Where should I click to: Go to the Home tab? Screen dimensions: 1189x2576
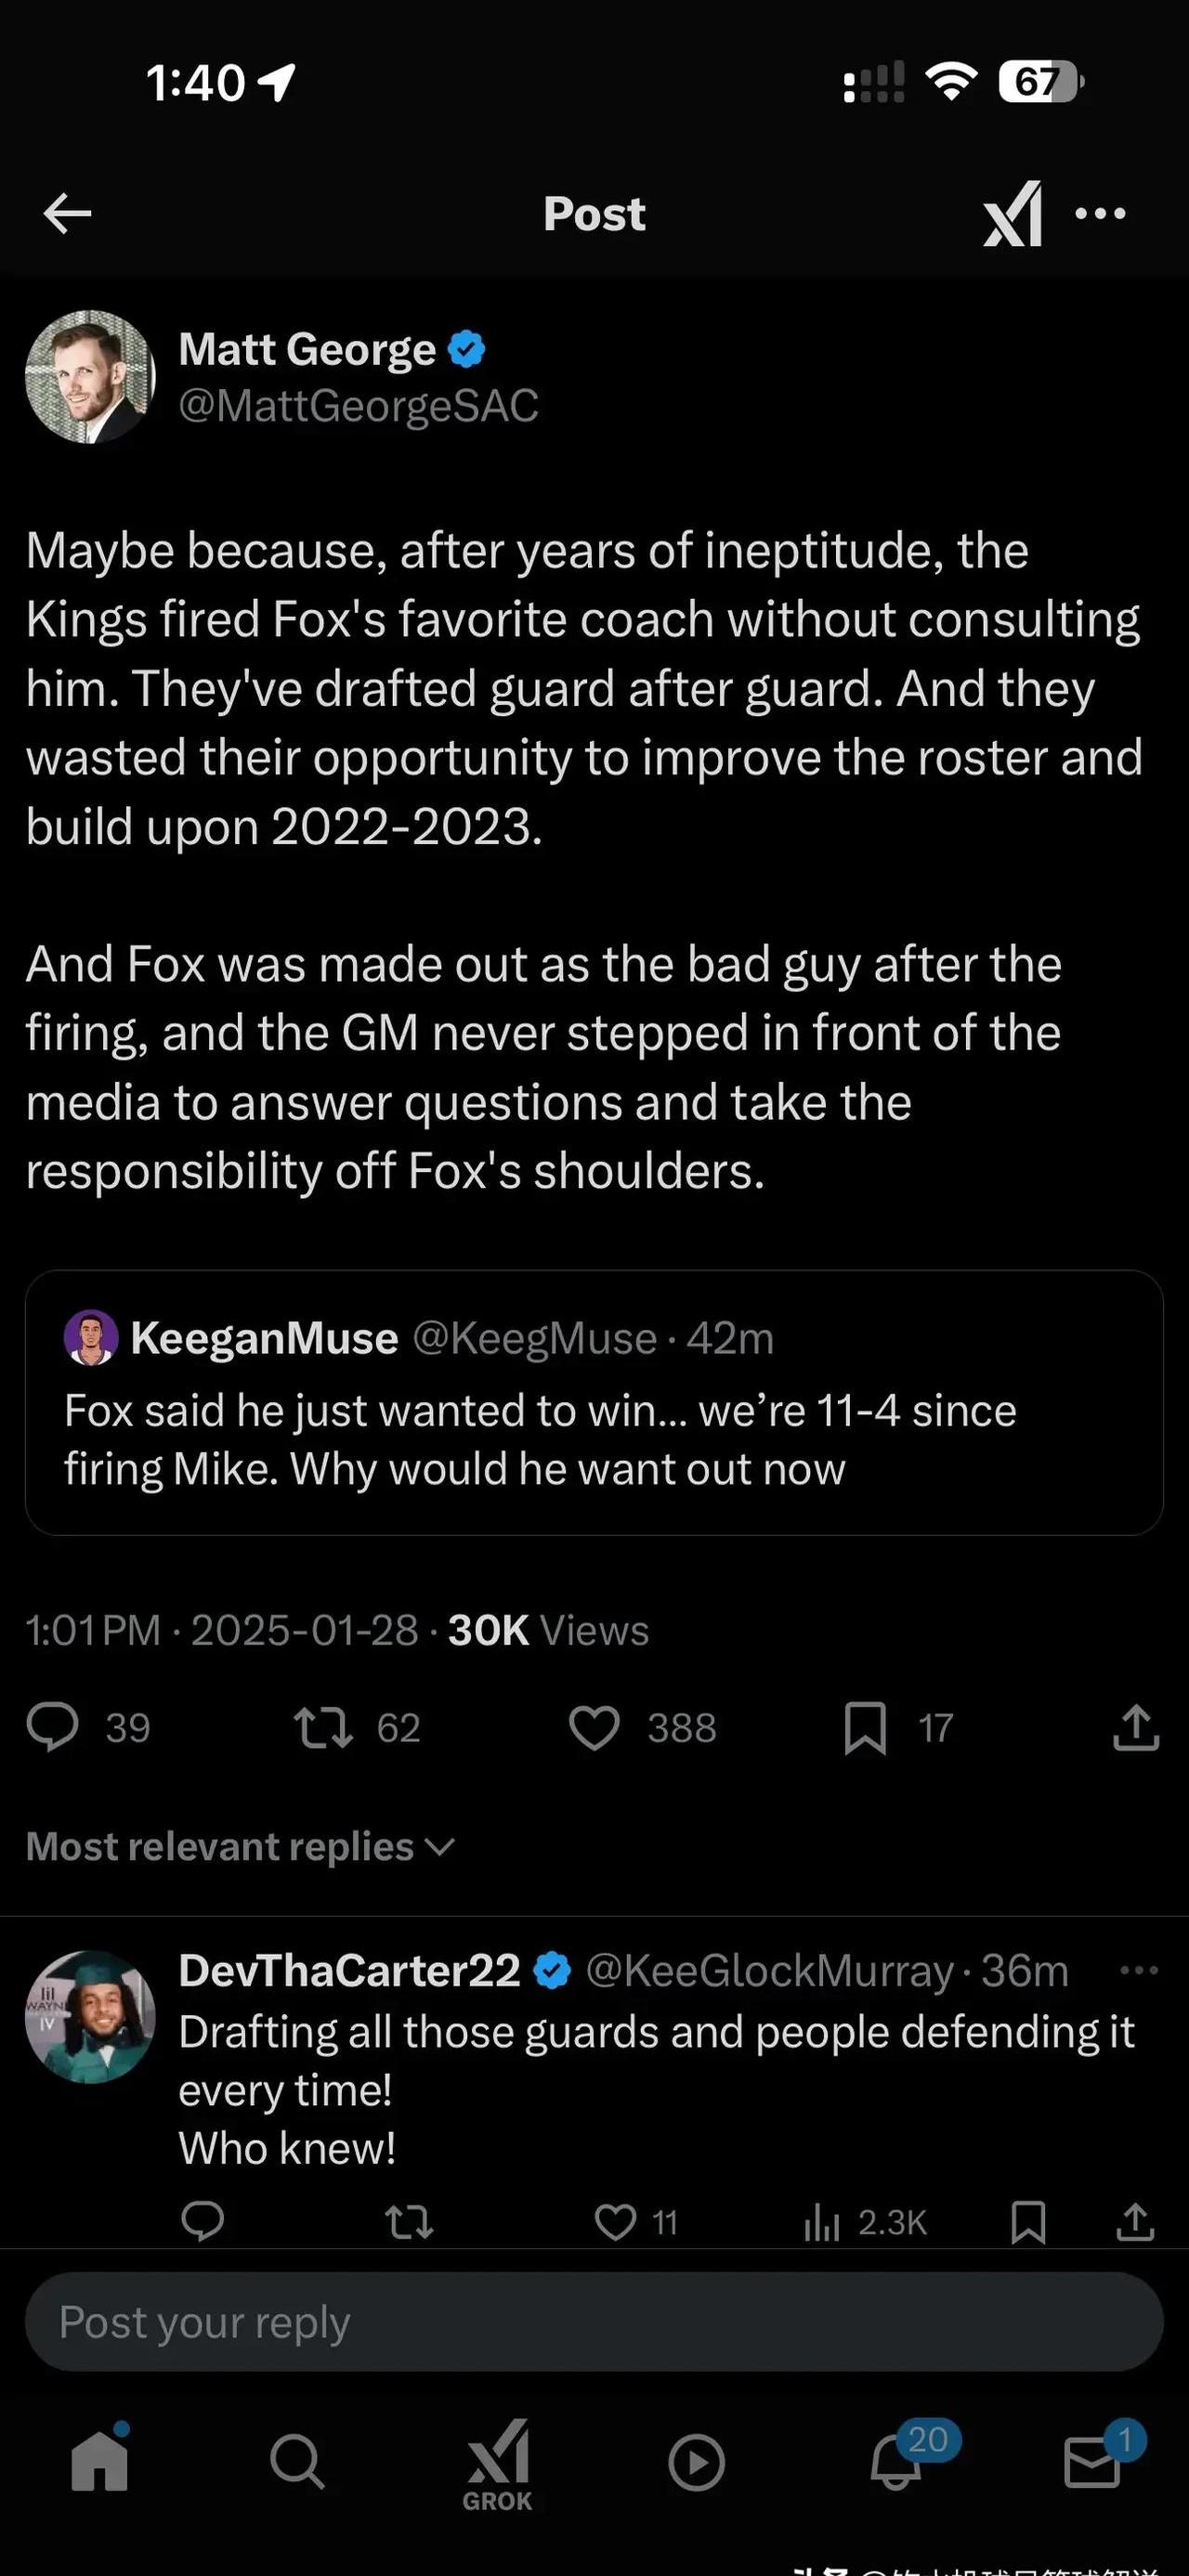coord(100,2462)
